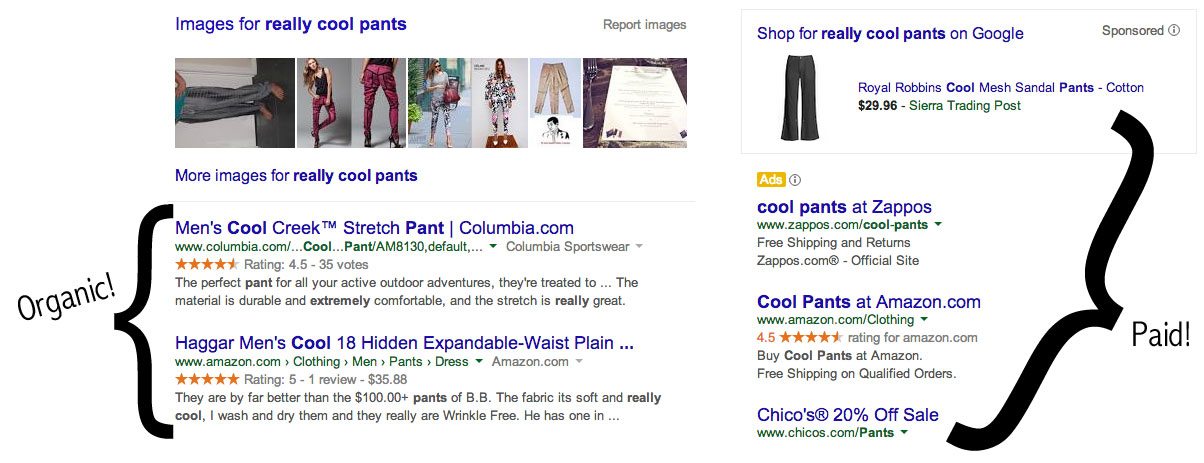The image size is (1204, 463).
Task: Open the first grey pants image thumbnail
Action: pyautogui.click(x=234, y=103)
